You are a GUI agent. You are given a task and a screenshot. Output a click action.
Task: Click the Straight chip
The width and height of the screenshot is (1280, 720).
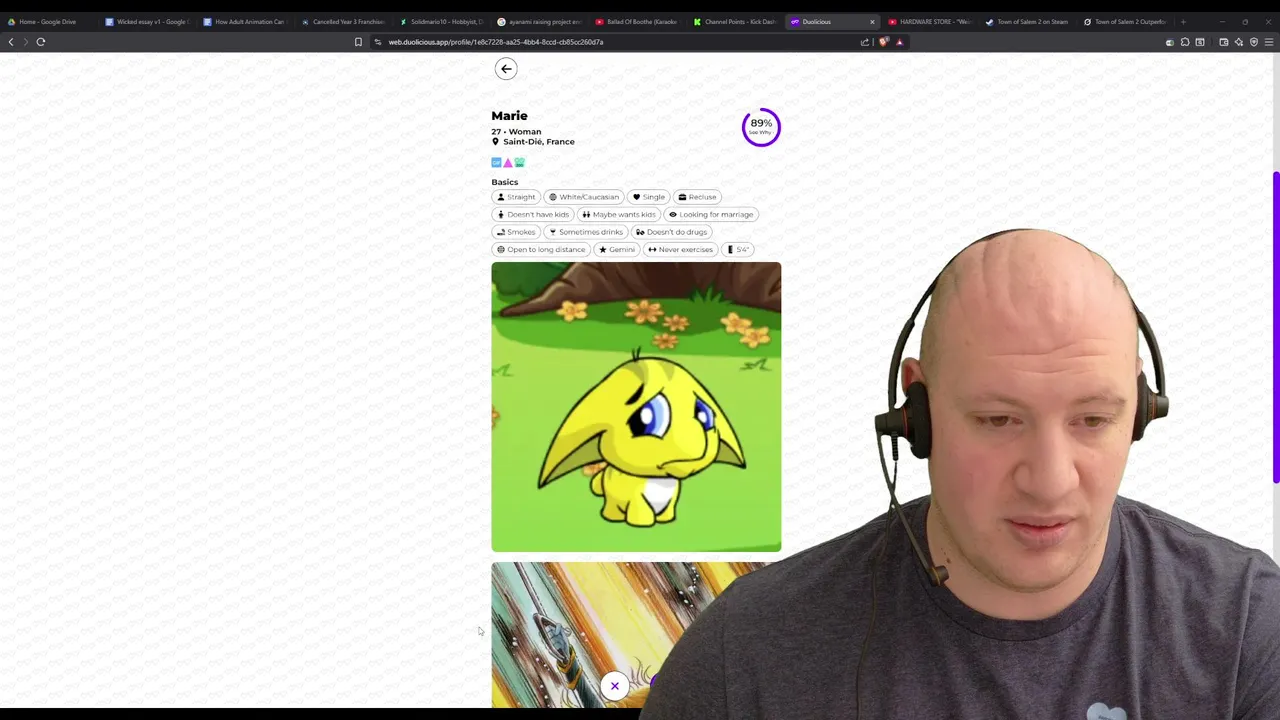coord(516,197)
